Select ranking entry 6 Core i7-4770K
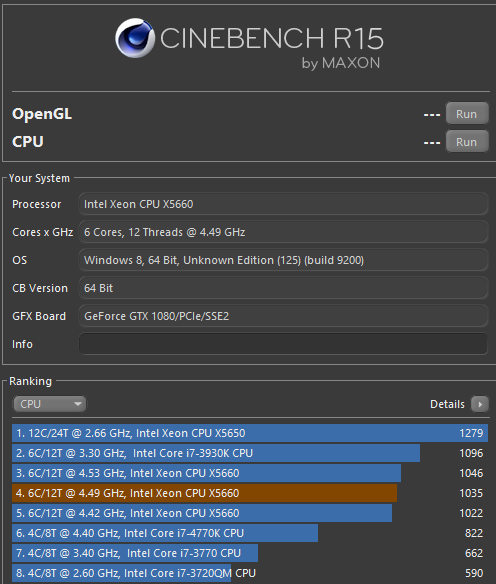 [x=250, y=533]
